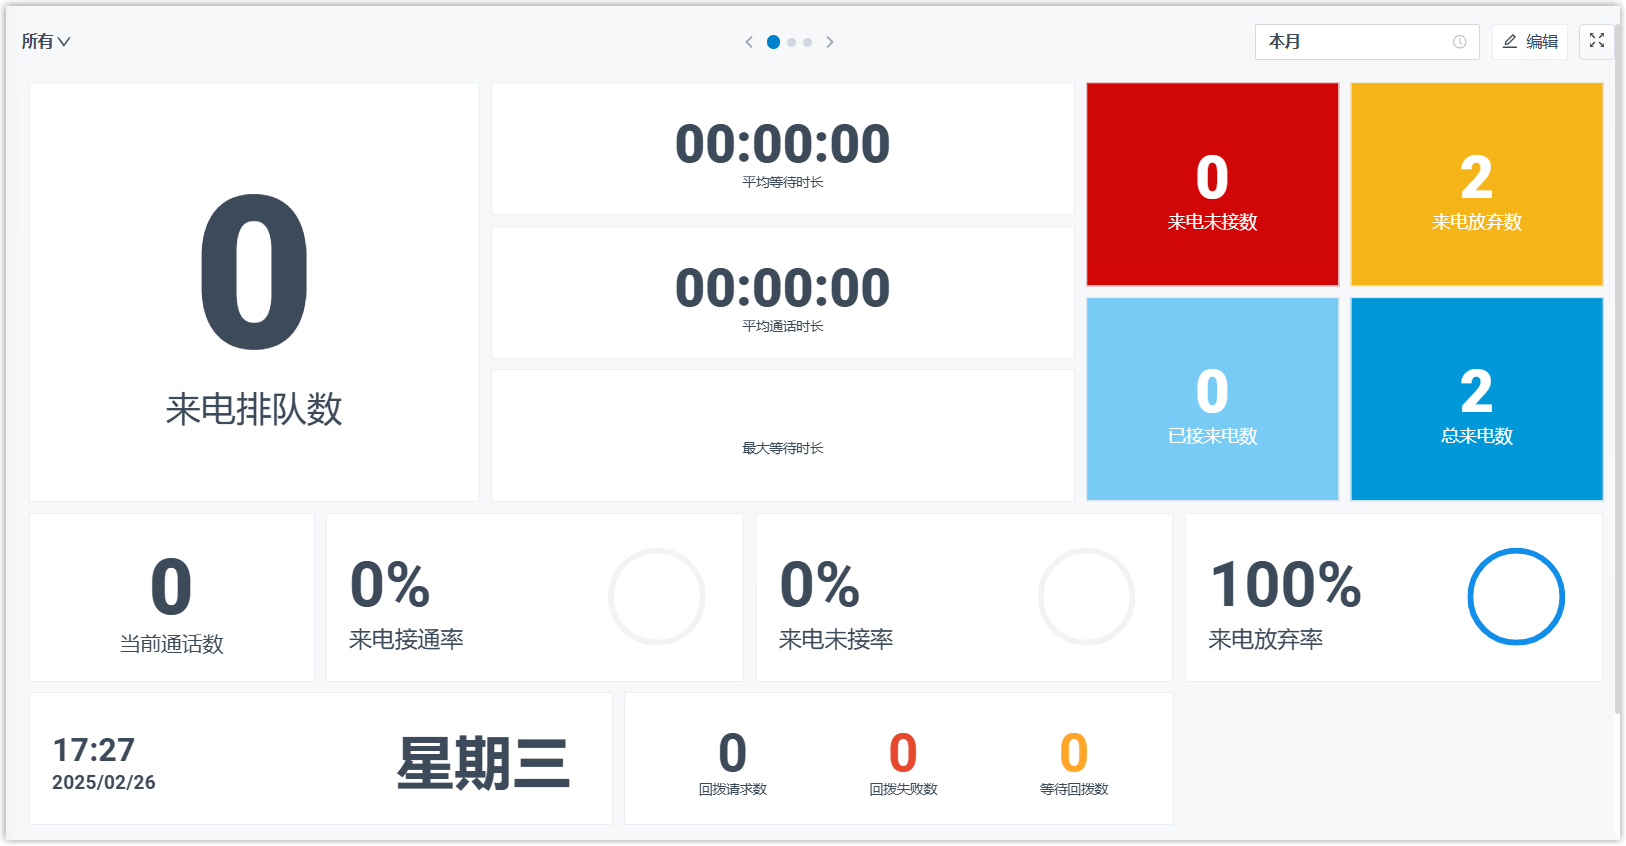Go to previous dashboard page arrow
The height and width of the screenshot is (846, 1626).
[x=749, y=42]
